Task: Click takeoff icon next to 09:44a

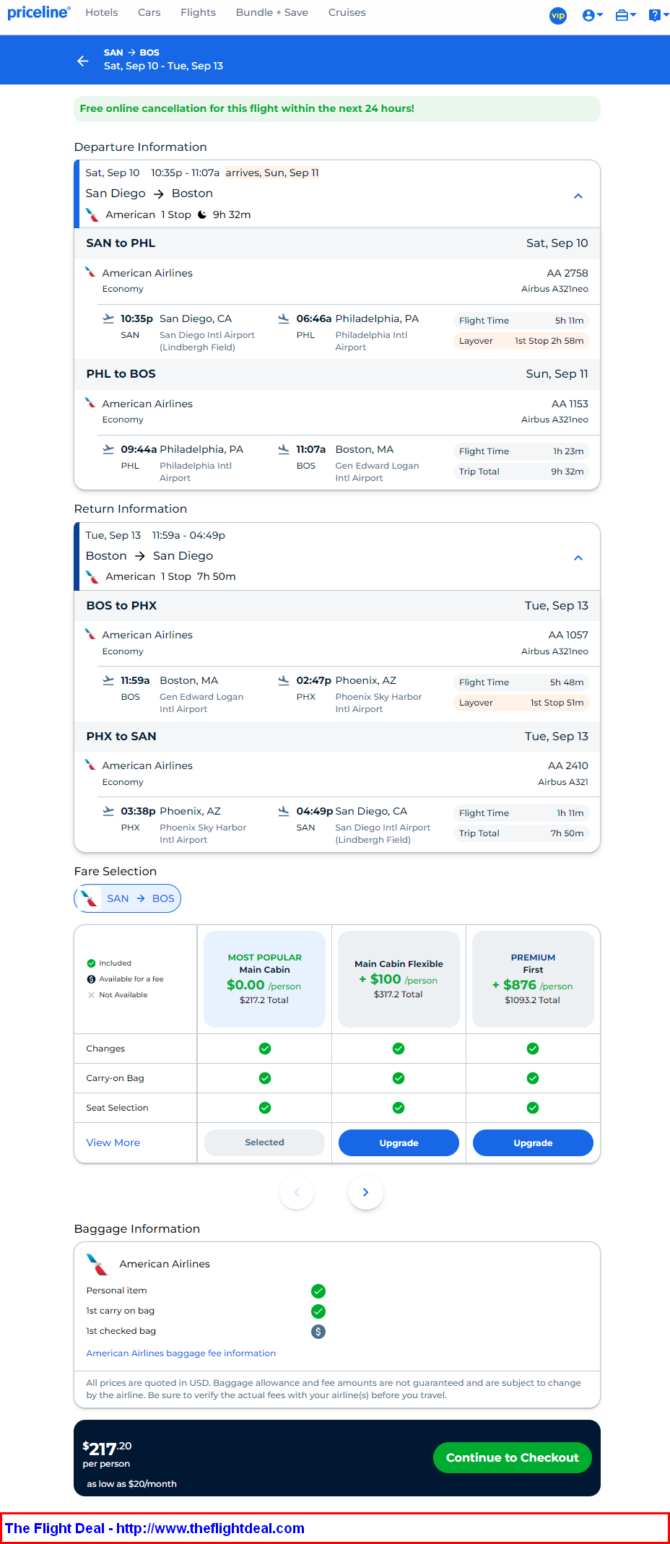Action: (x=109, y=450)
